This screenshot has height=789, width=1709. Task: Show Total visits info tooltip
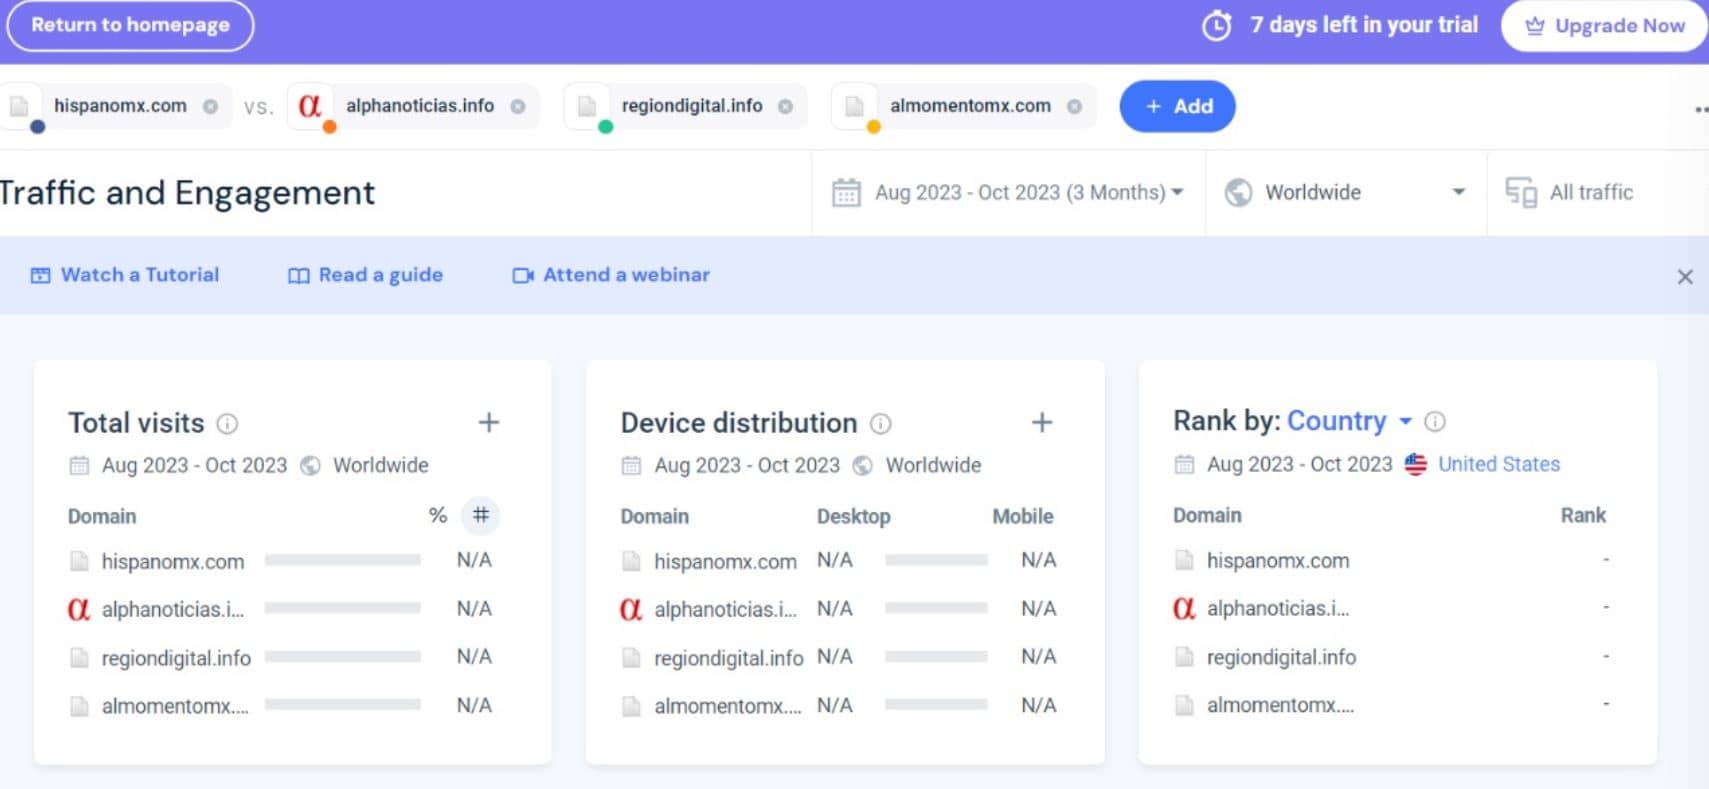228,424
